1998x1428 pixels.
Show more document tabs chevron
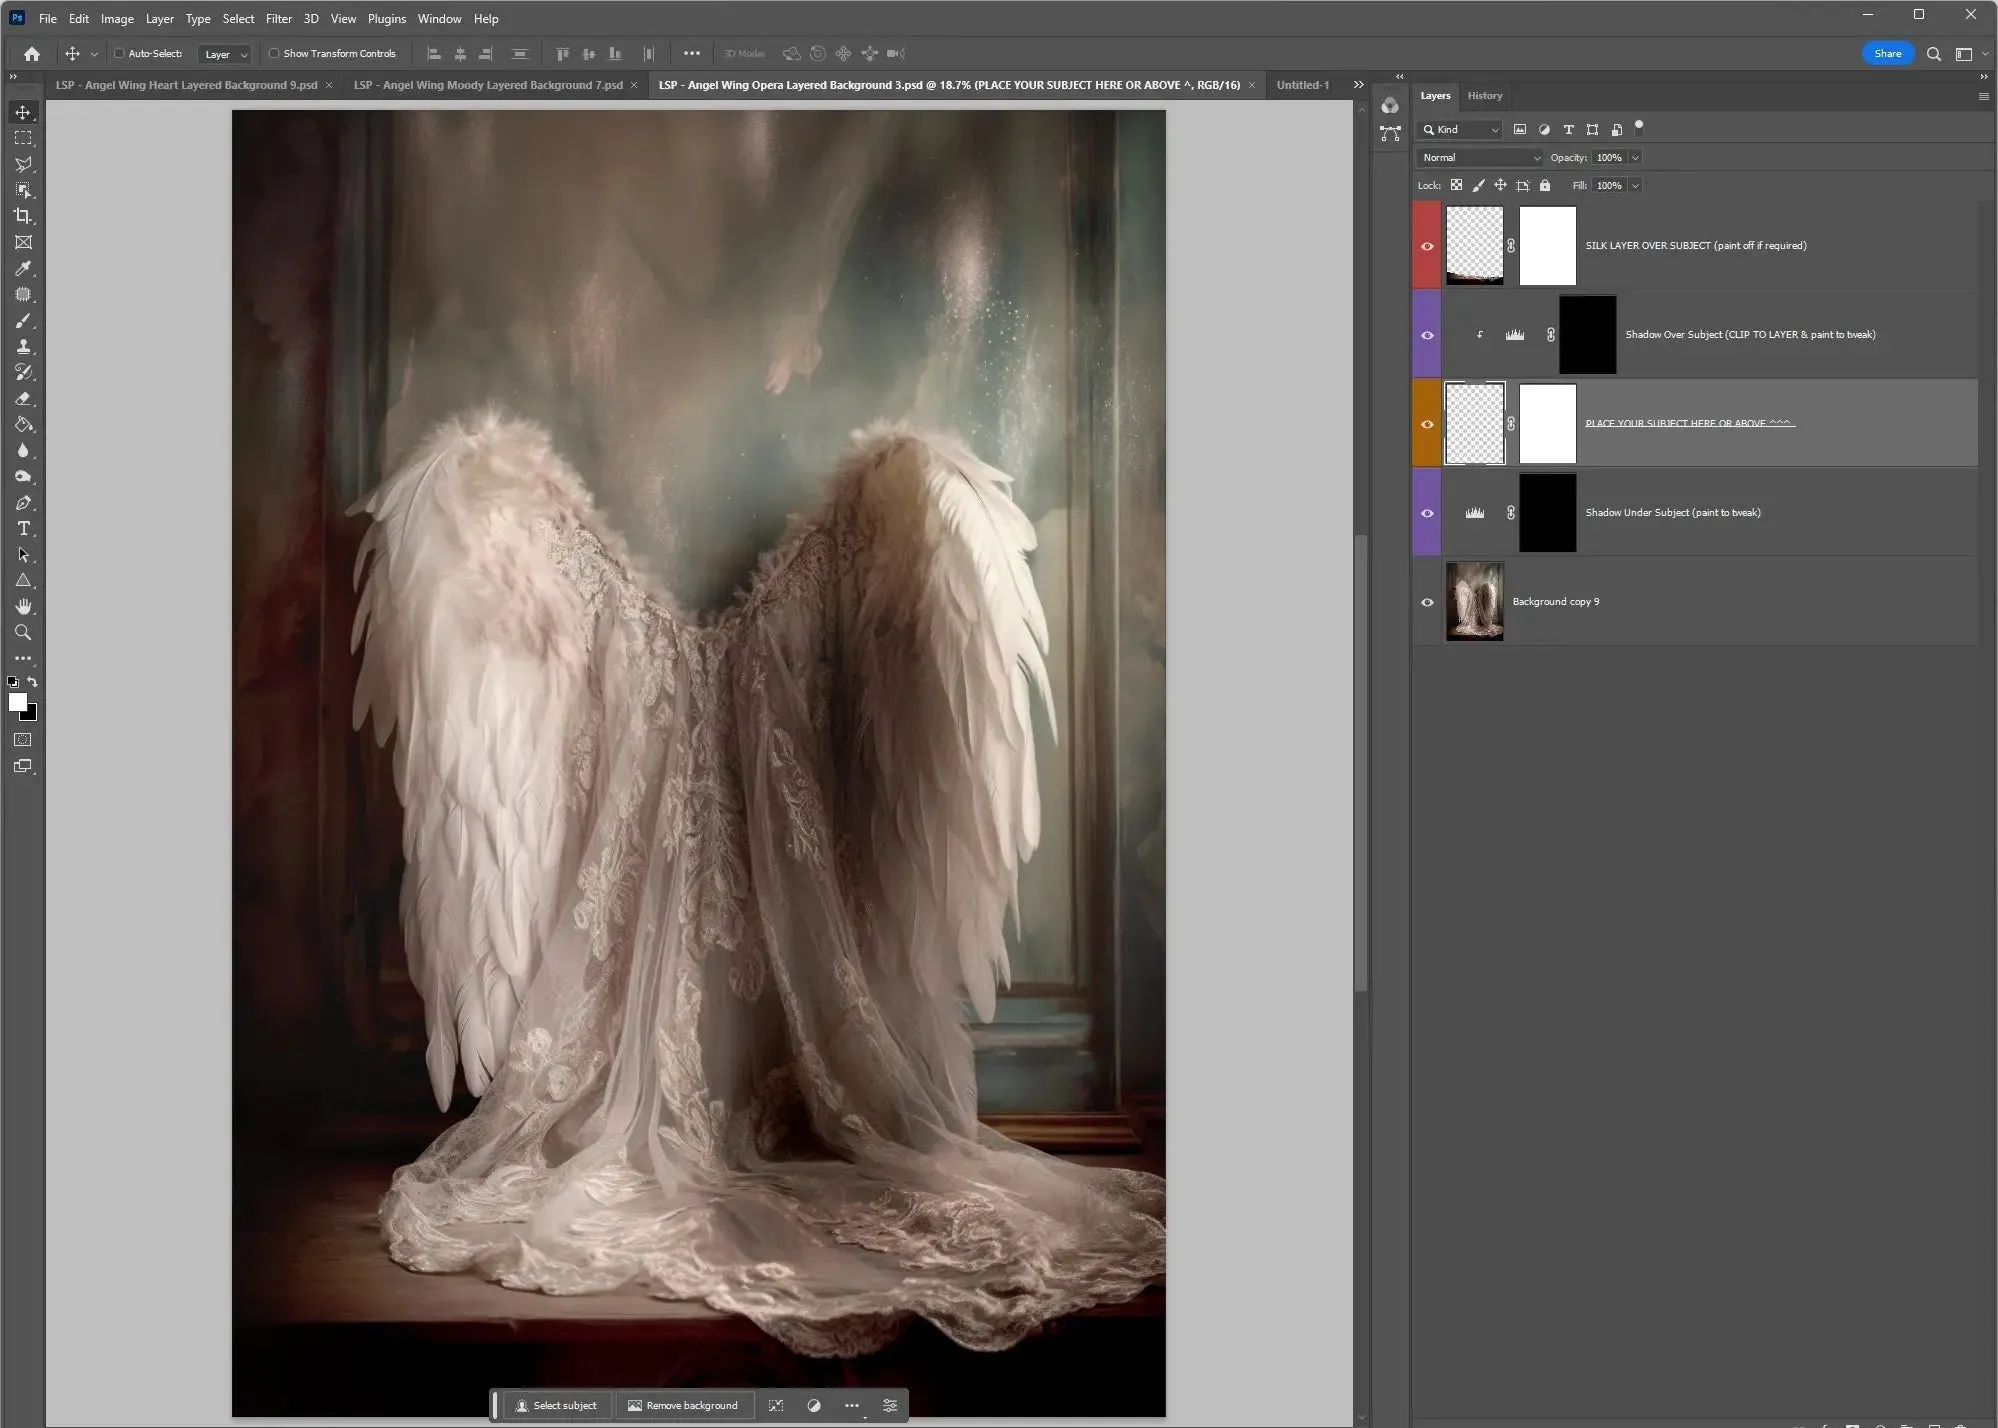[1358, 85]
